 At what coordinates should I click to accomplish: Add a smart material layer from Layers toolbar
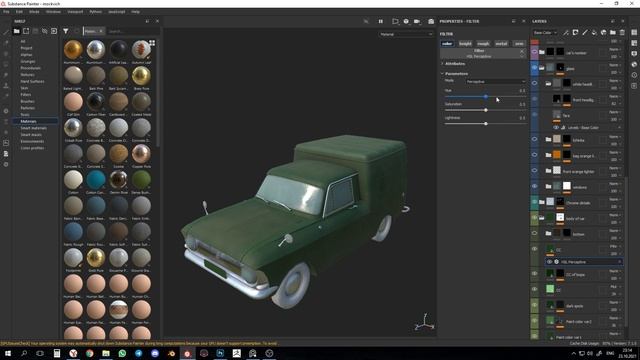tap(603, 32)
